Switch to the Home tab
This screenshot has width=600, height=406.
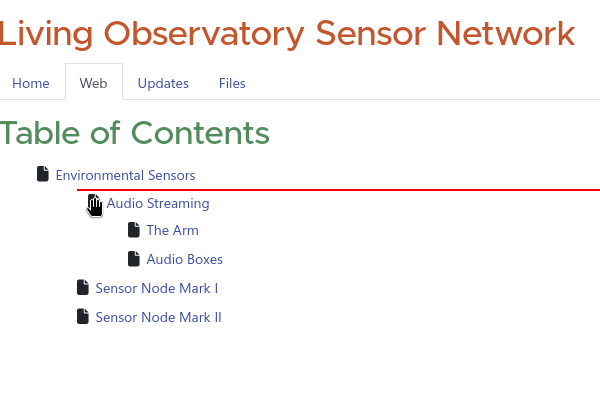[x=31, y=83]
